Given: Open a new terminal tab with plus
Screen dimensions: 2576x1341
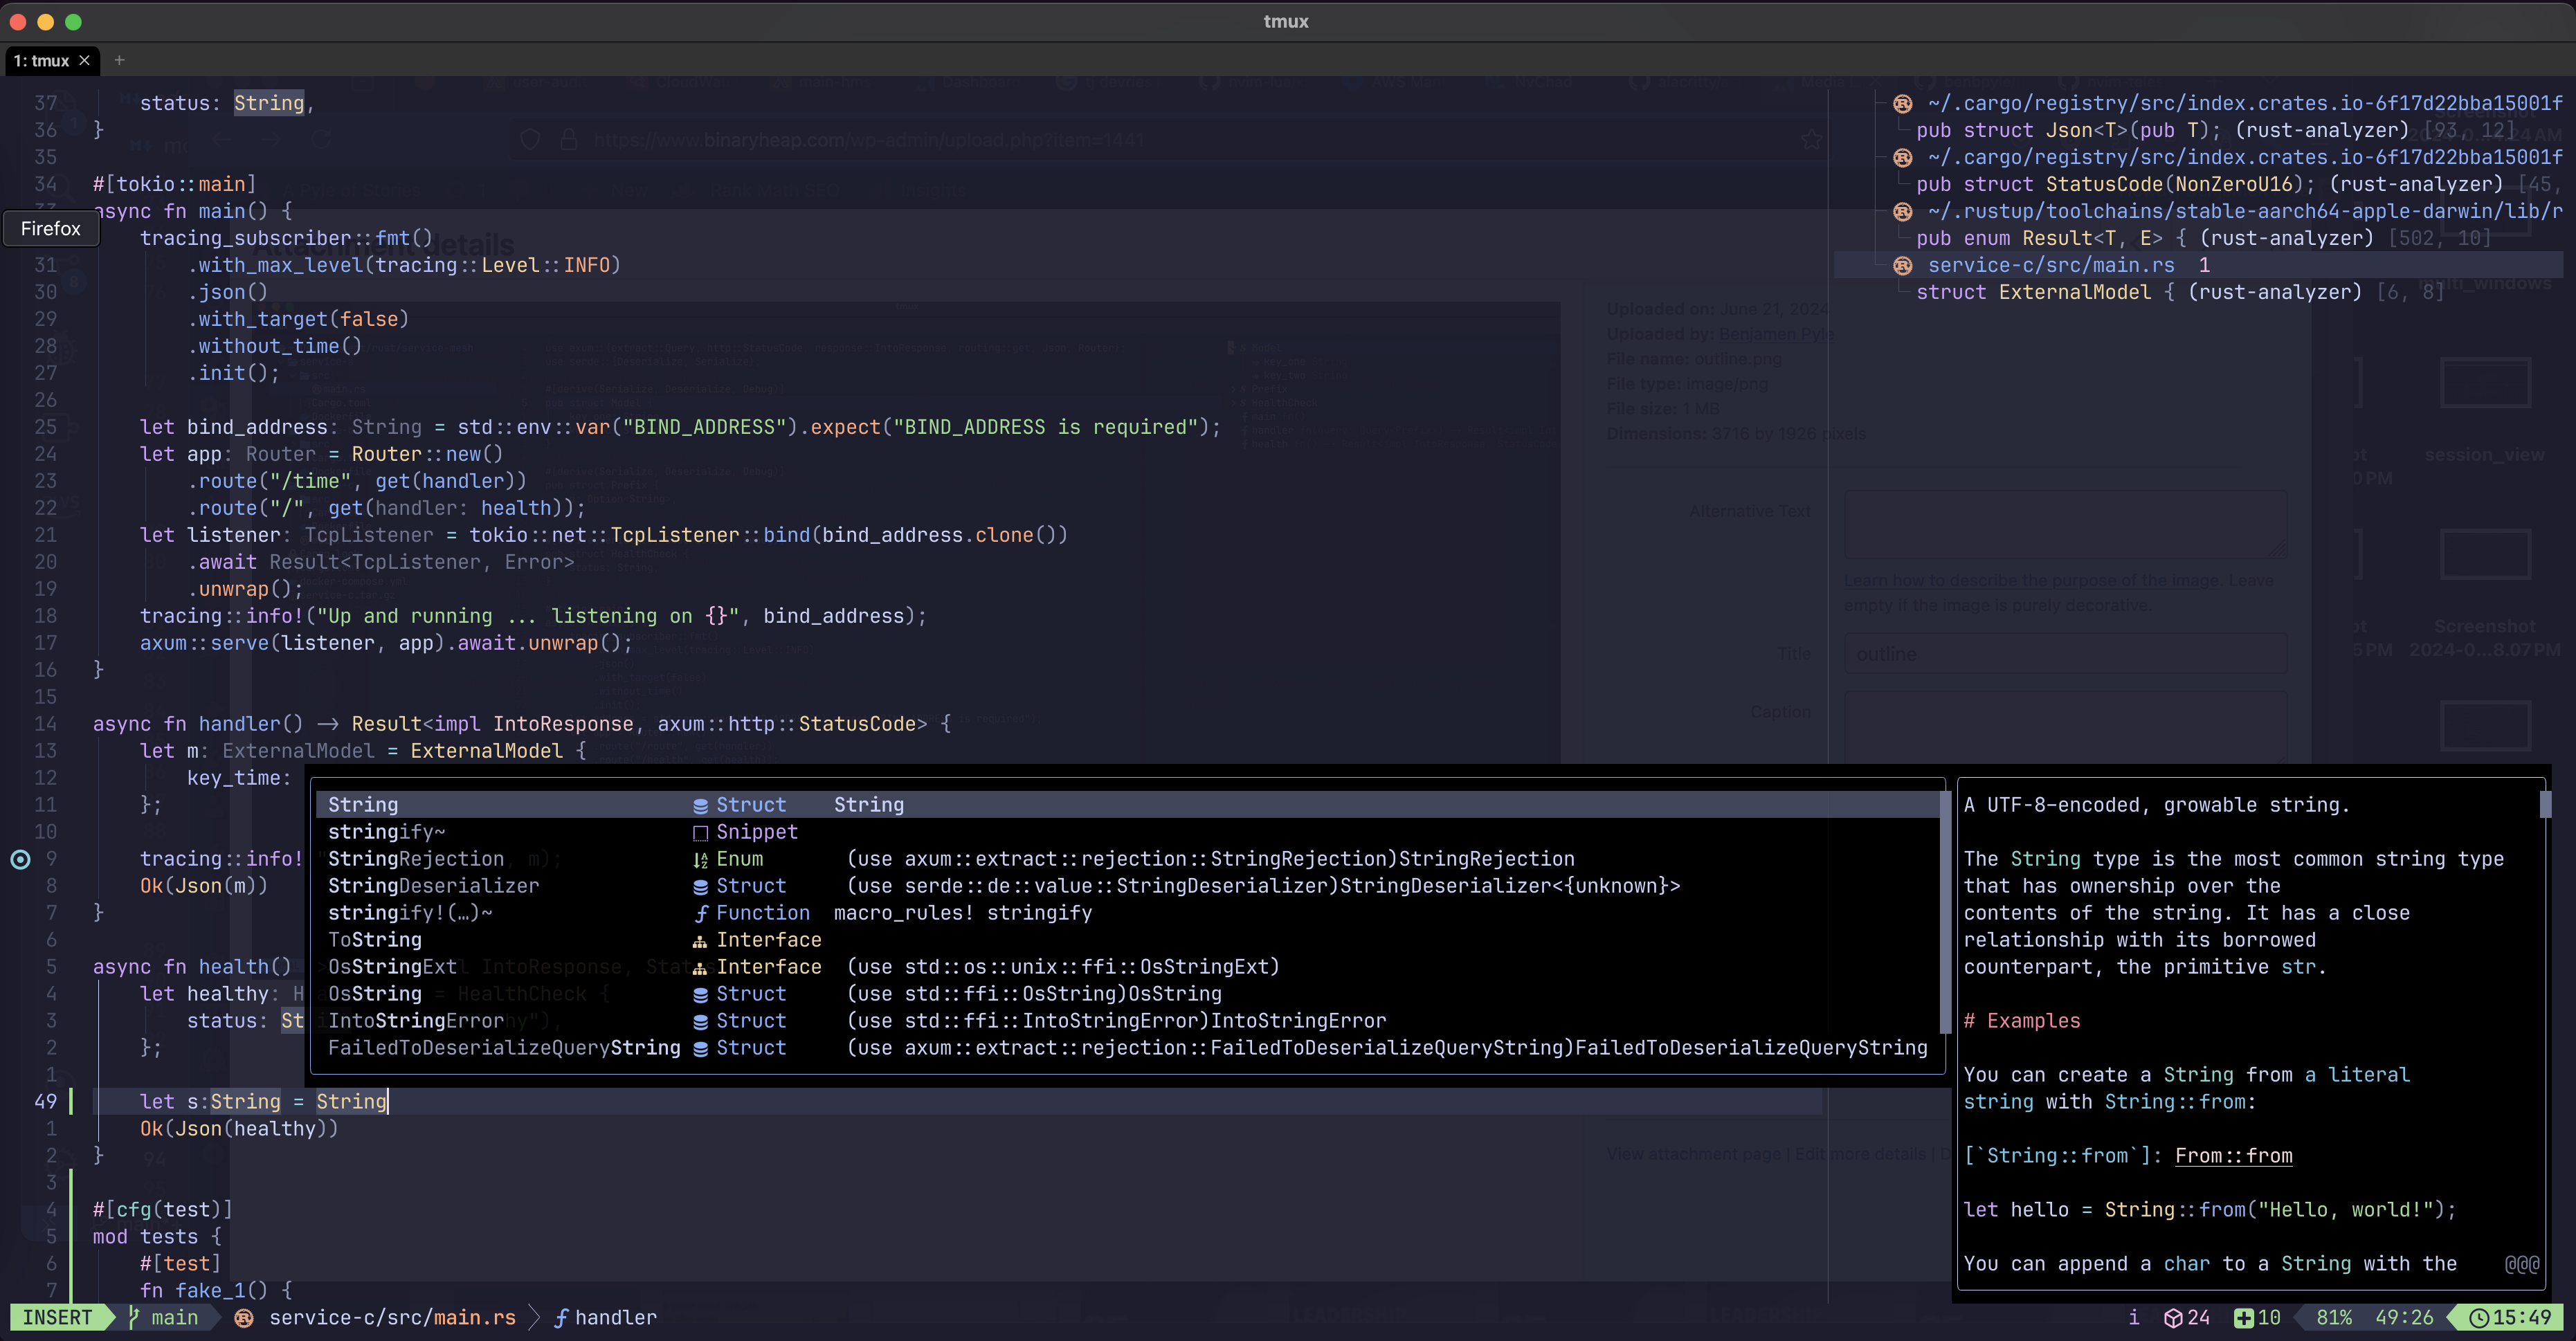Looking at the screenshot, I should (x=119, y=60).
